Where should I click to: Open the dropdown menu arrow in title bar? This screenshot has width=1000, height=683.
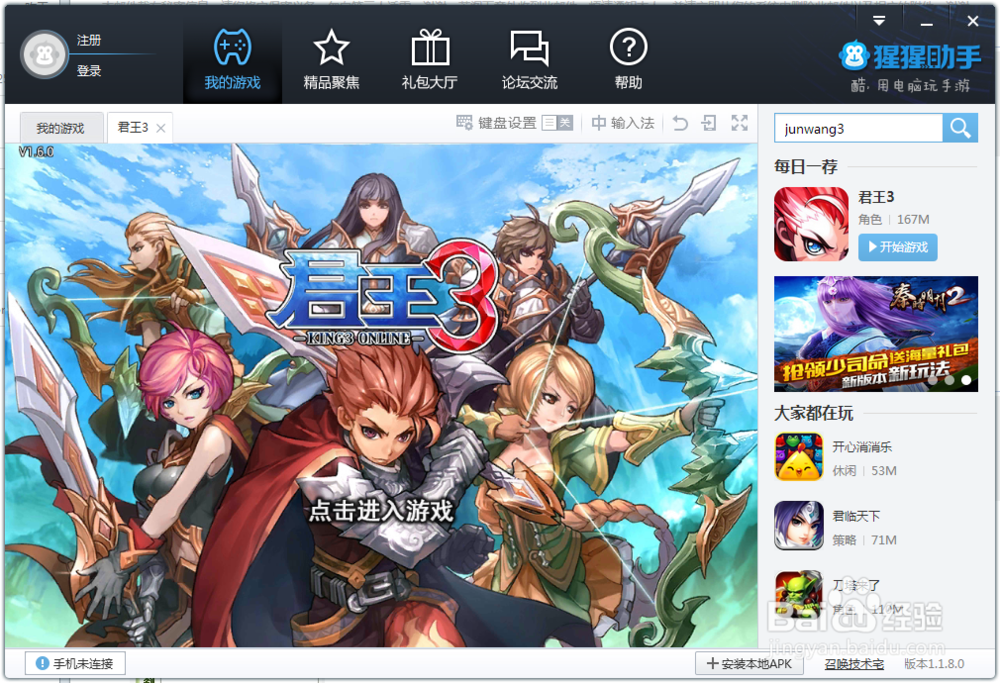click(879, 21)
